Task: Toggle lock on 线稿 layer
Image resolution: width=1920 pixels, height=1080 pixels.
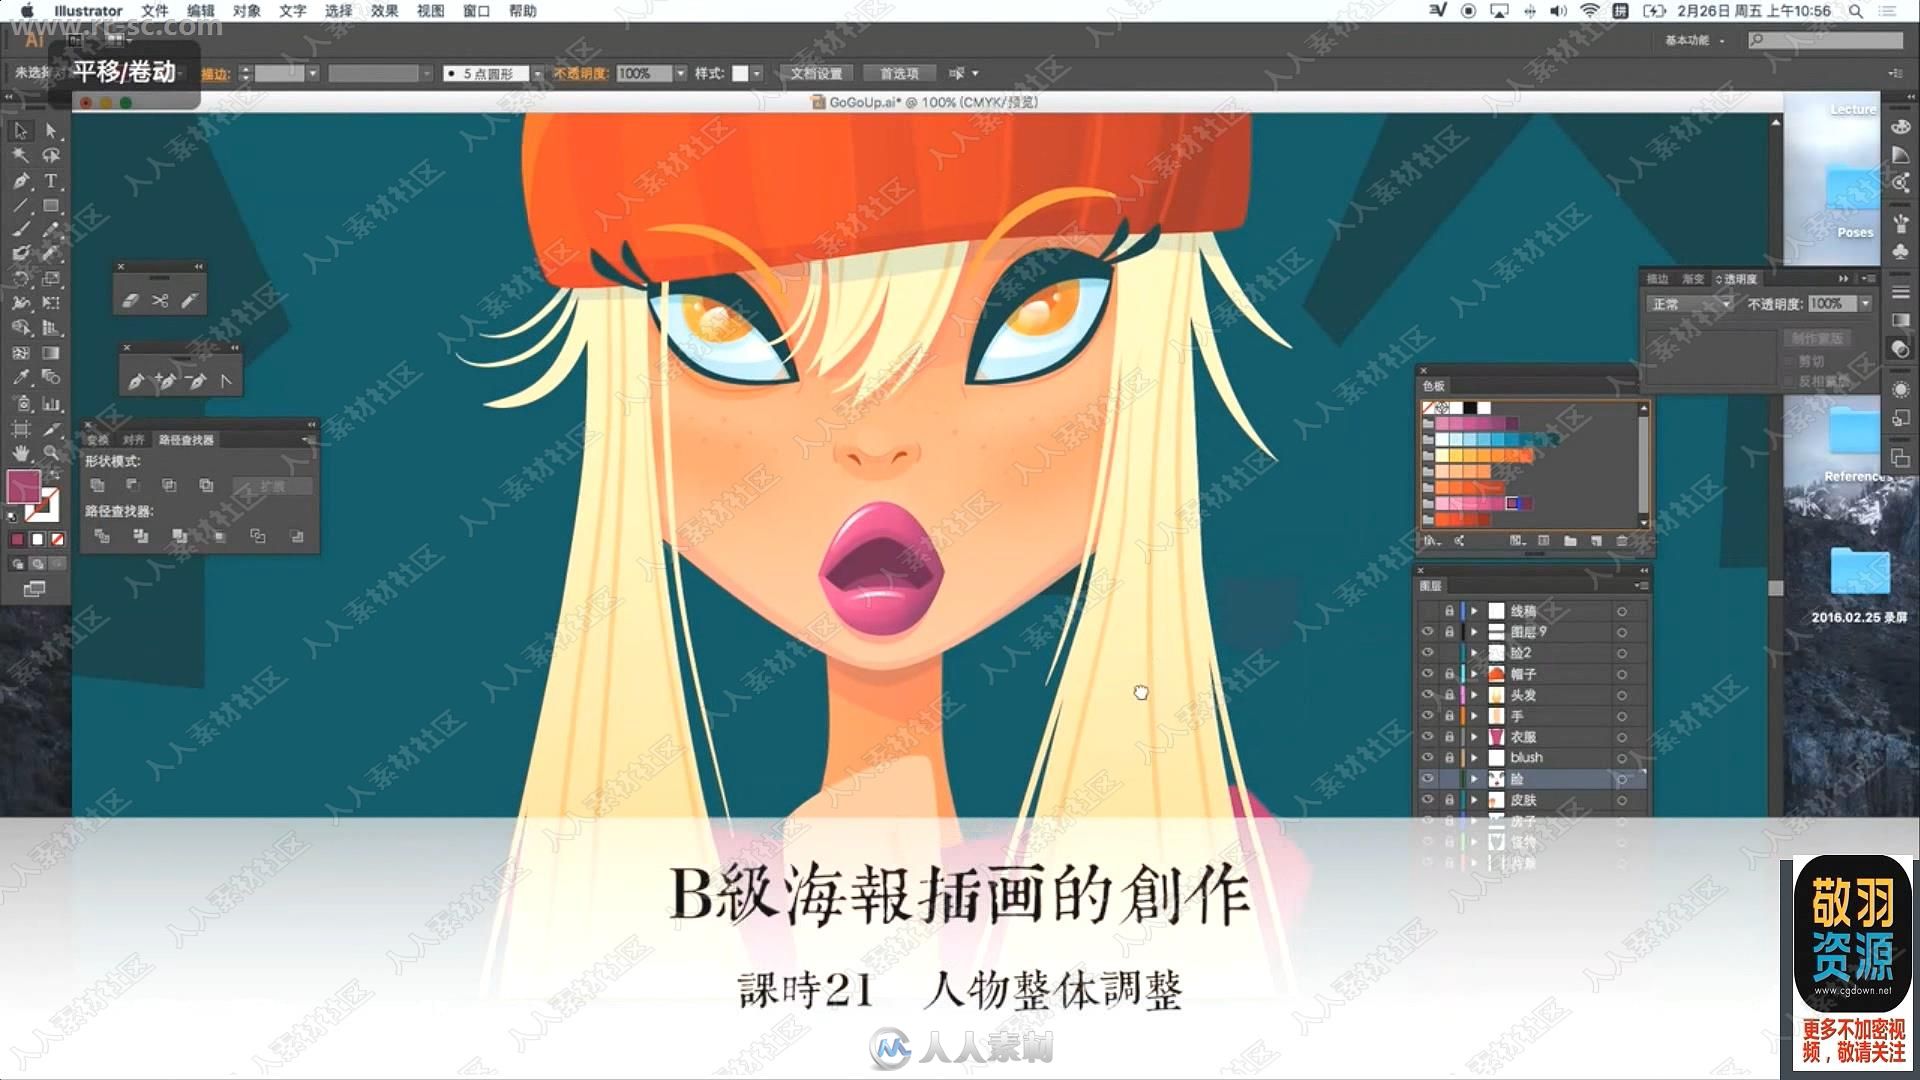Action: click(1449, 611)
